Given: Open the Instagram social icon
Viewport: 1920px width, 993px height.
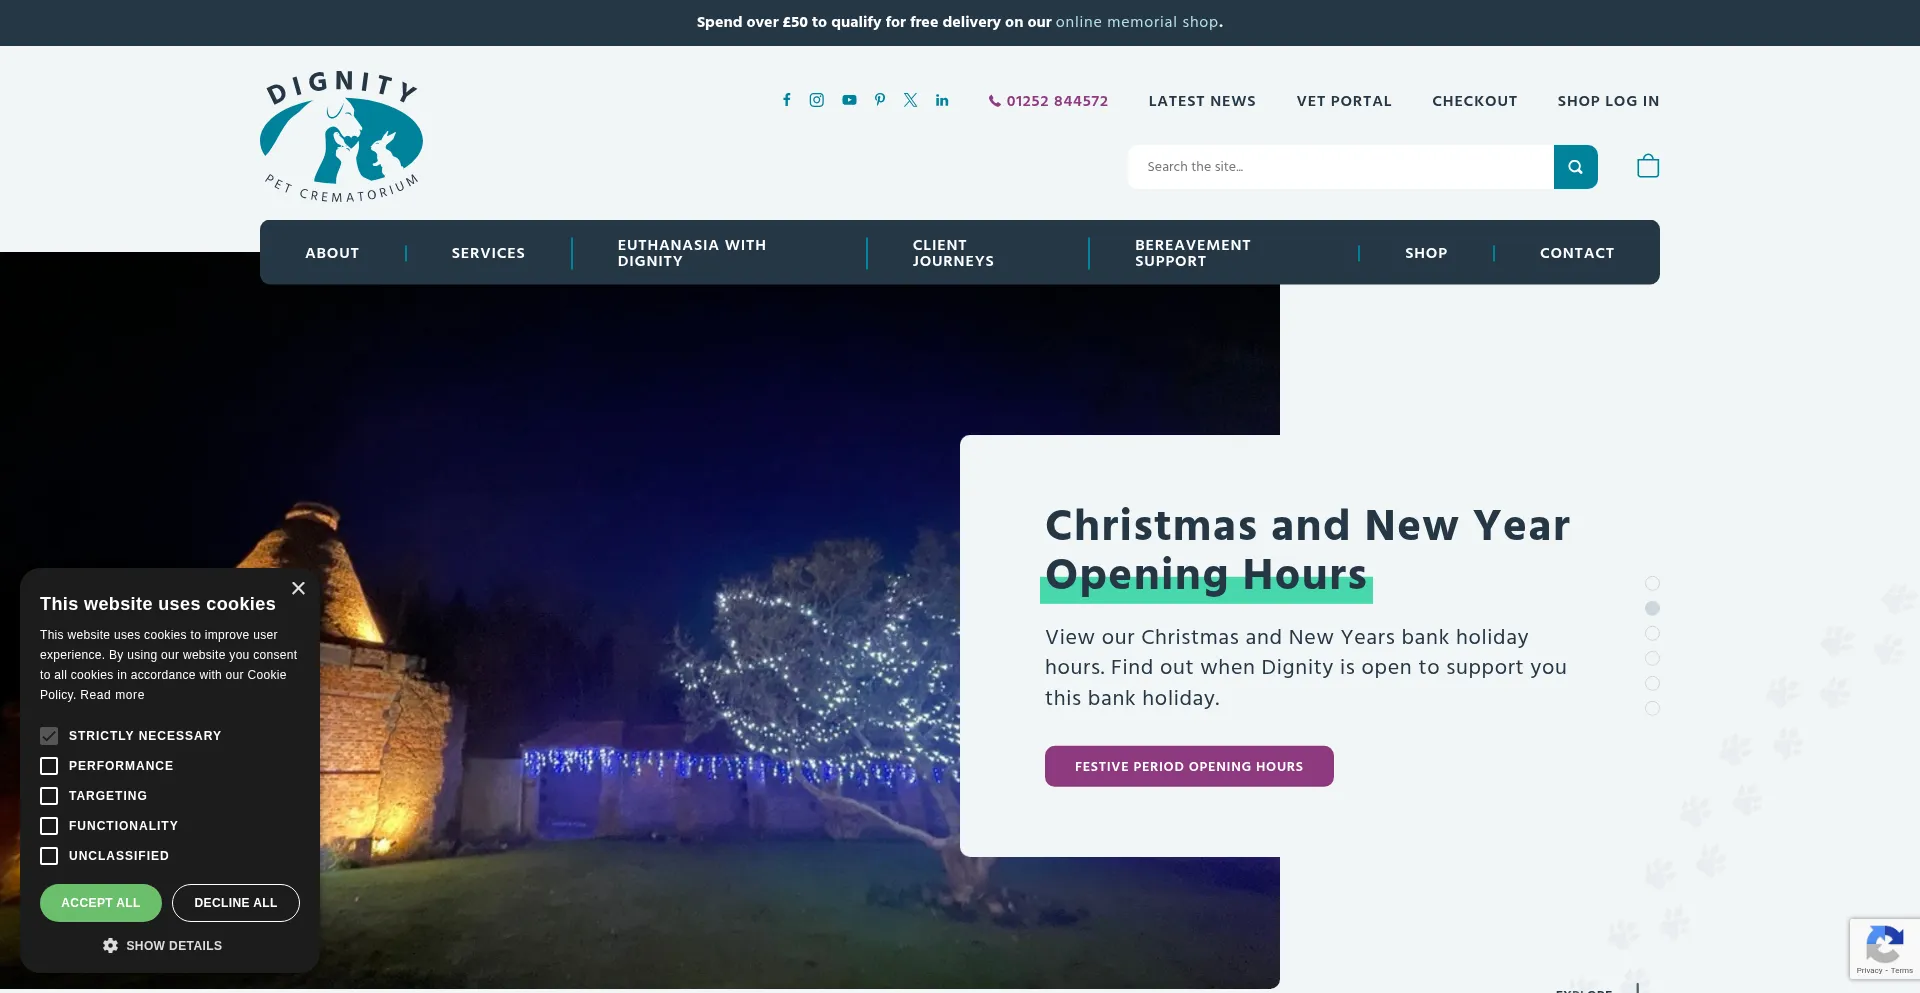Looking at the screenshot, I should click(x=817, y=99).
